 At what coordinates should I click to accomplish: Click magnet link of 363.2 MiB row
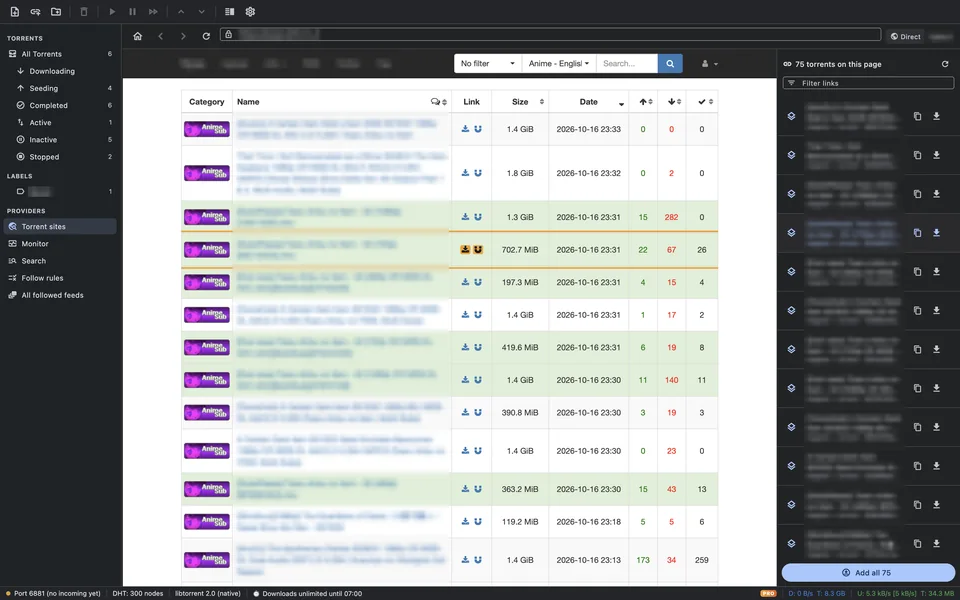pyautogui.click(x=478, y=489)
